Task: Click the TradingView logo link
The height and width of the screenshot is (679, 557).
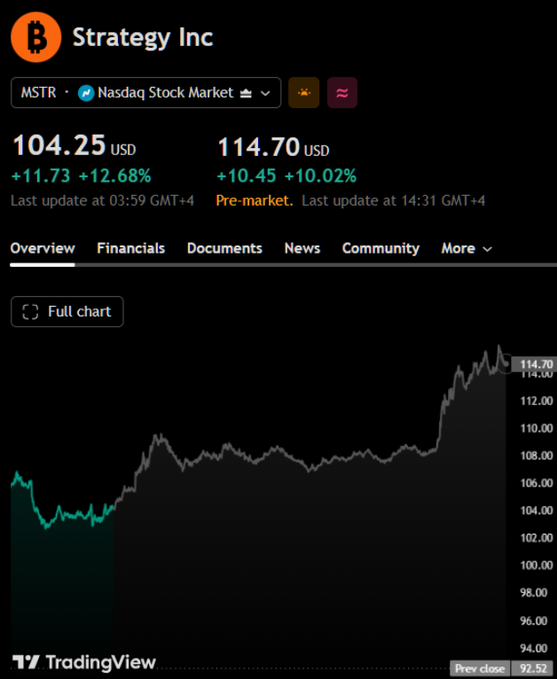Action: click(x=84, y=662)
